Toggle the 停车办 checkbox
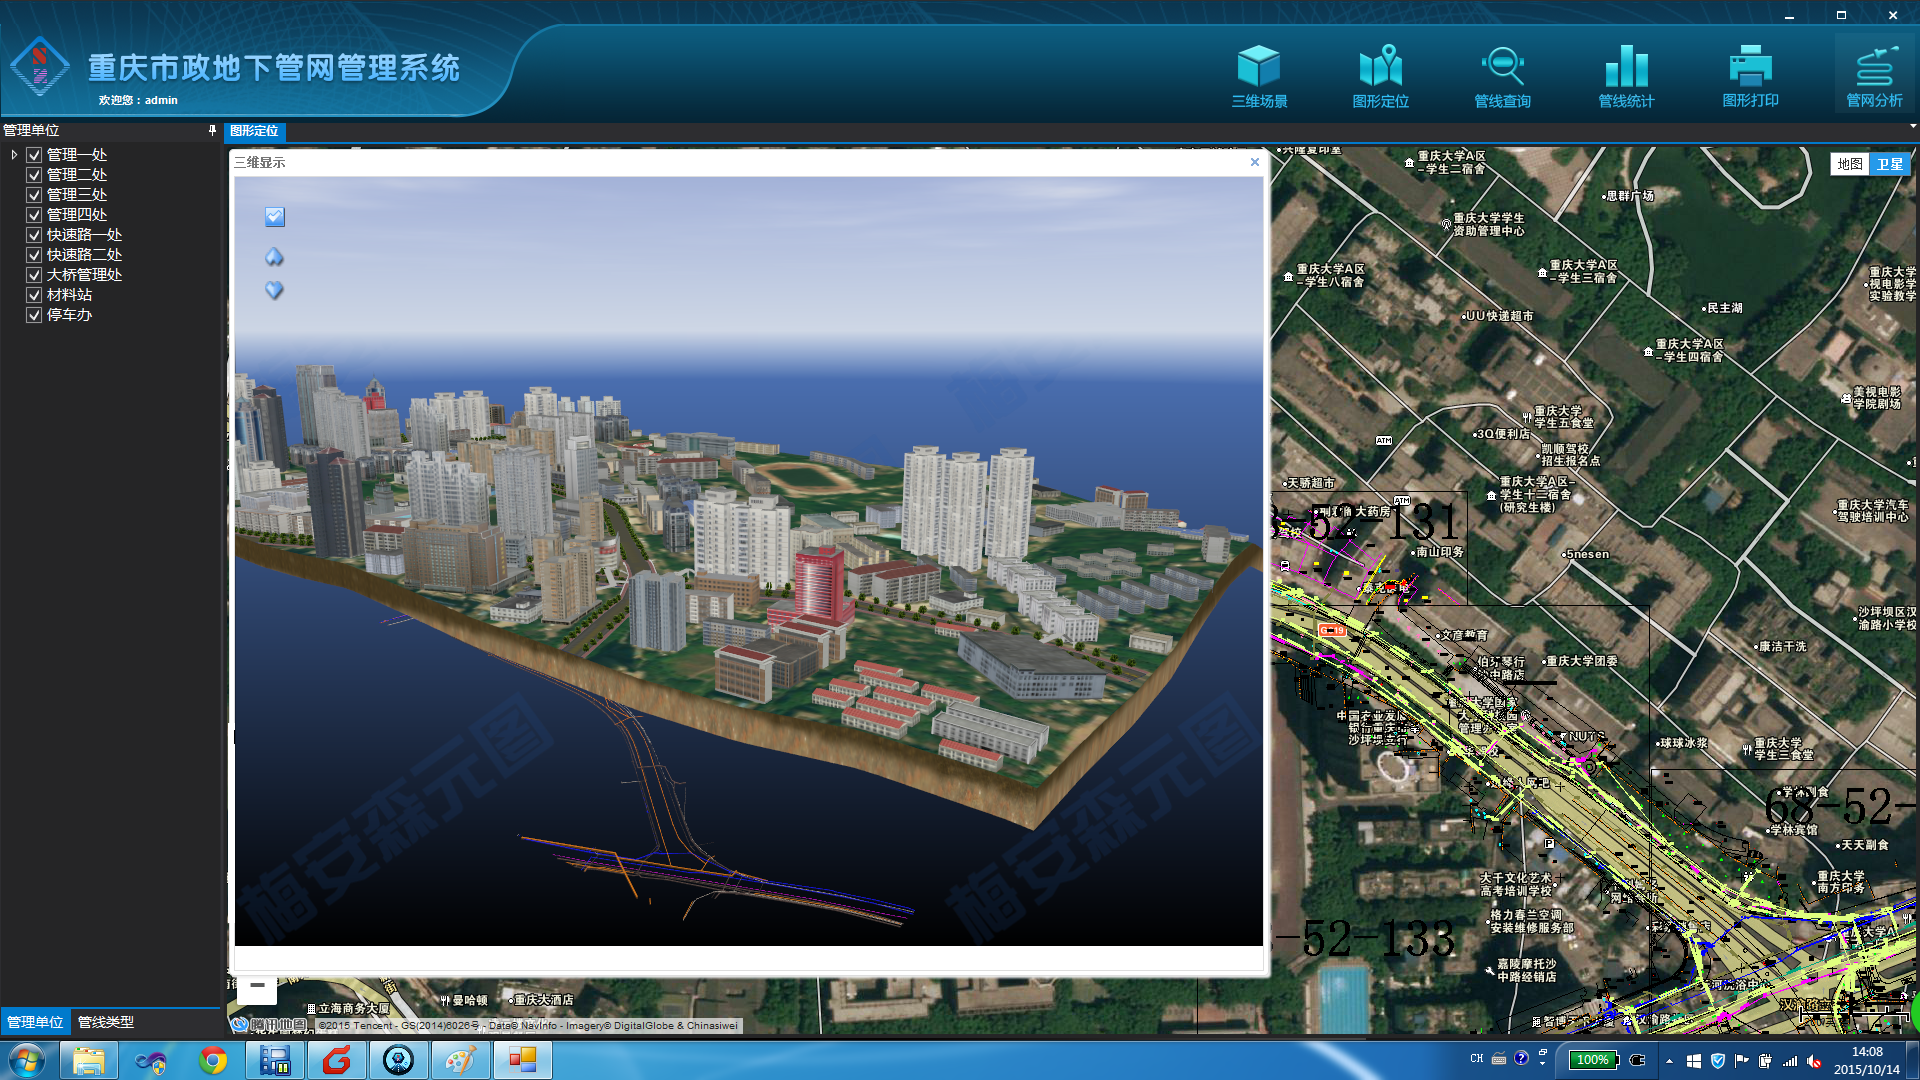This screenshot has height=1080, width=1920. pos(34,315)
